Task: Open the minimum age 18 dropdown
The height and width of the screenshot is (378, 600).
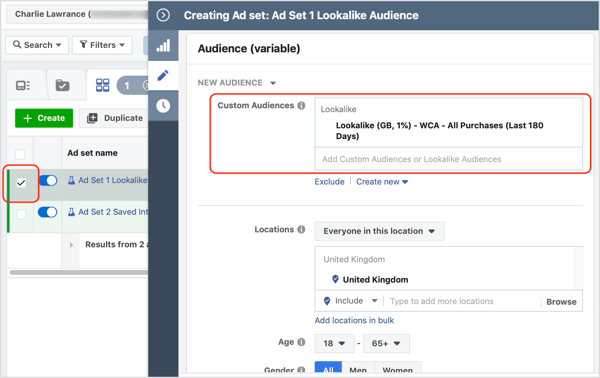Action: 334,343
